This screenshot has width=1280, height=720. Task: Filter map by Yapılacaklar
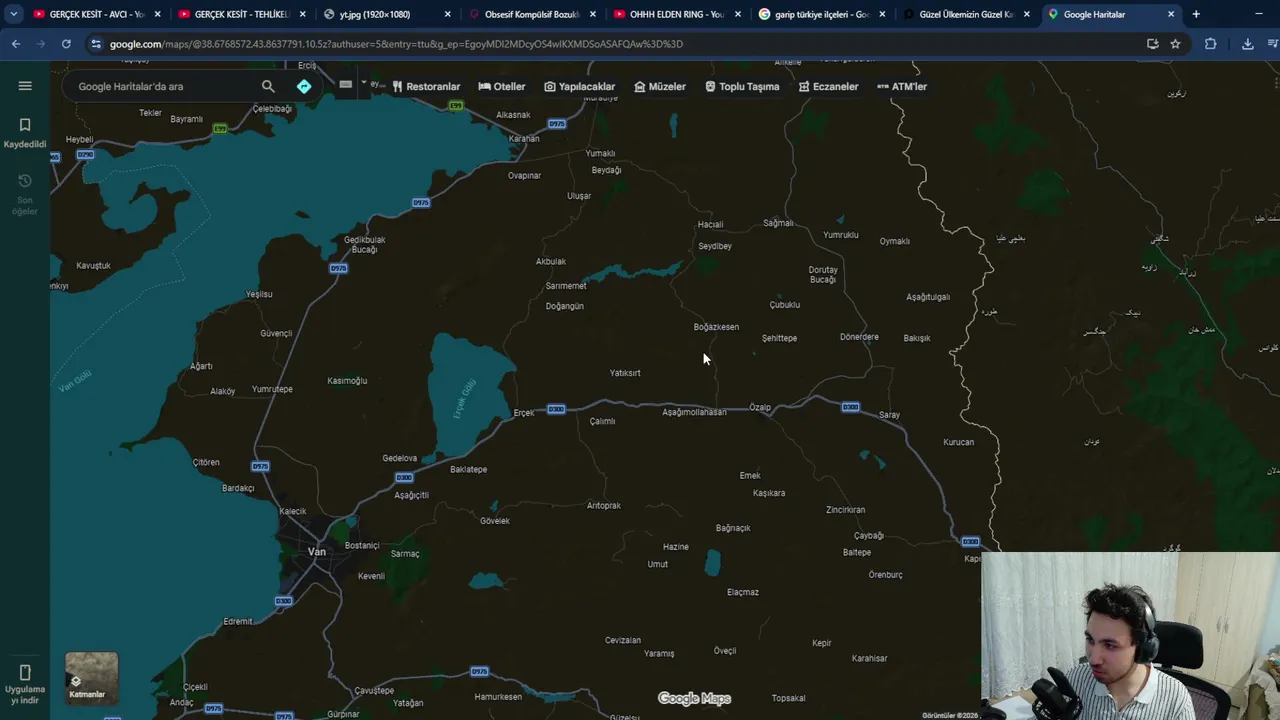click(579, 87)
